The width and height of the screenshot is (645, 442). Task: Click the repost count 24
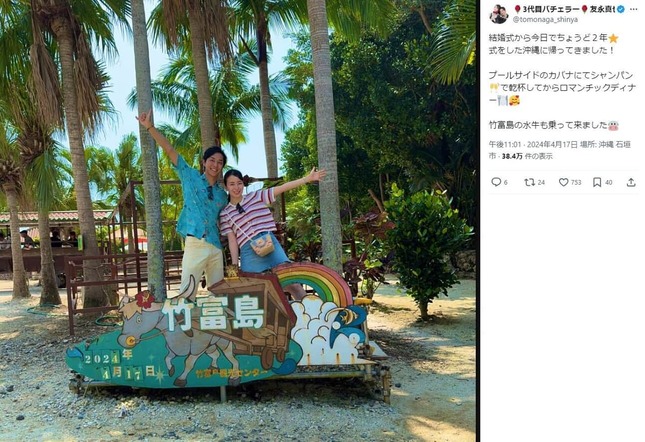click(x=541, y=182)
